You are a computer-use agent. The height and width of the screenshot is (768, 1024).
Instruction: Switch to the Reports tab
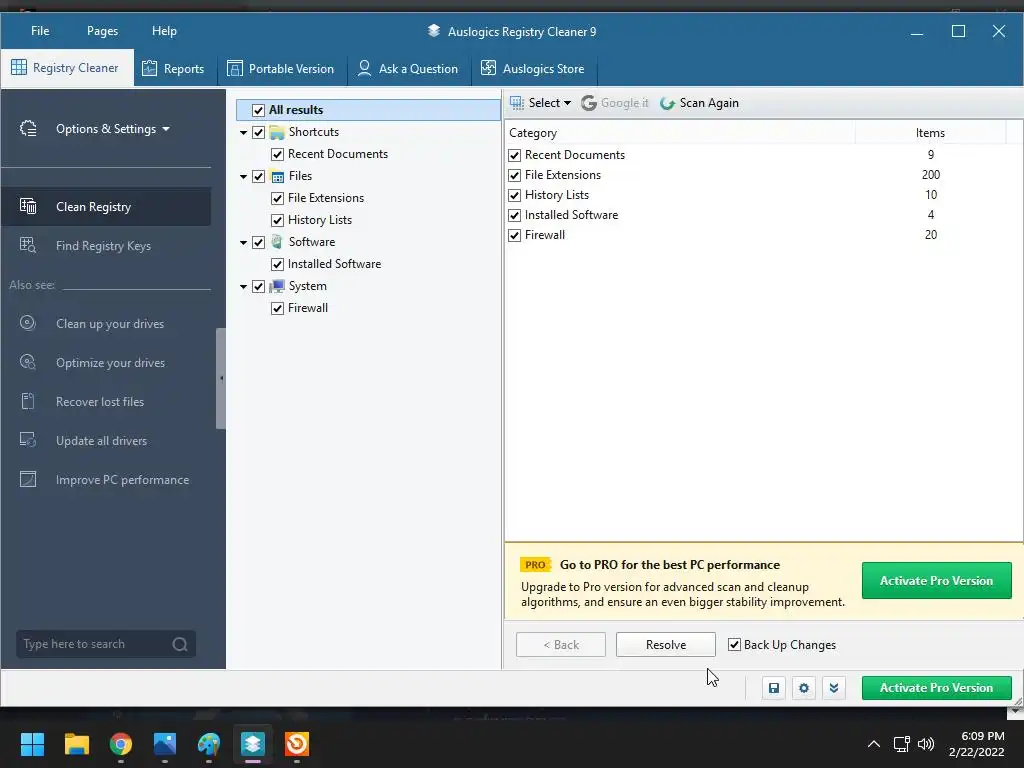(x=174, y=69)
